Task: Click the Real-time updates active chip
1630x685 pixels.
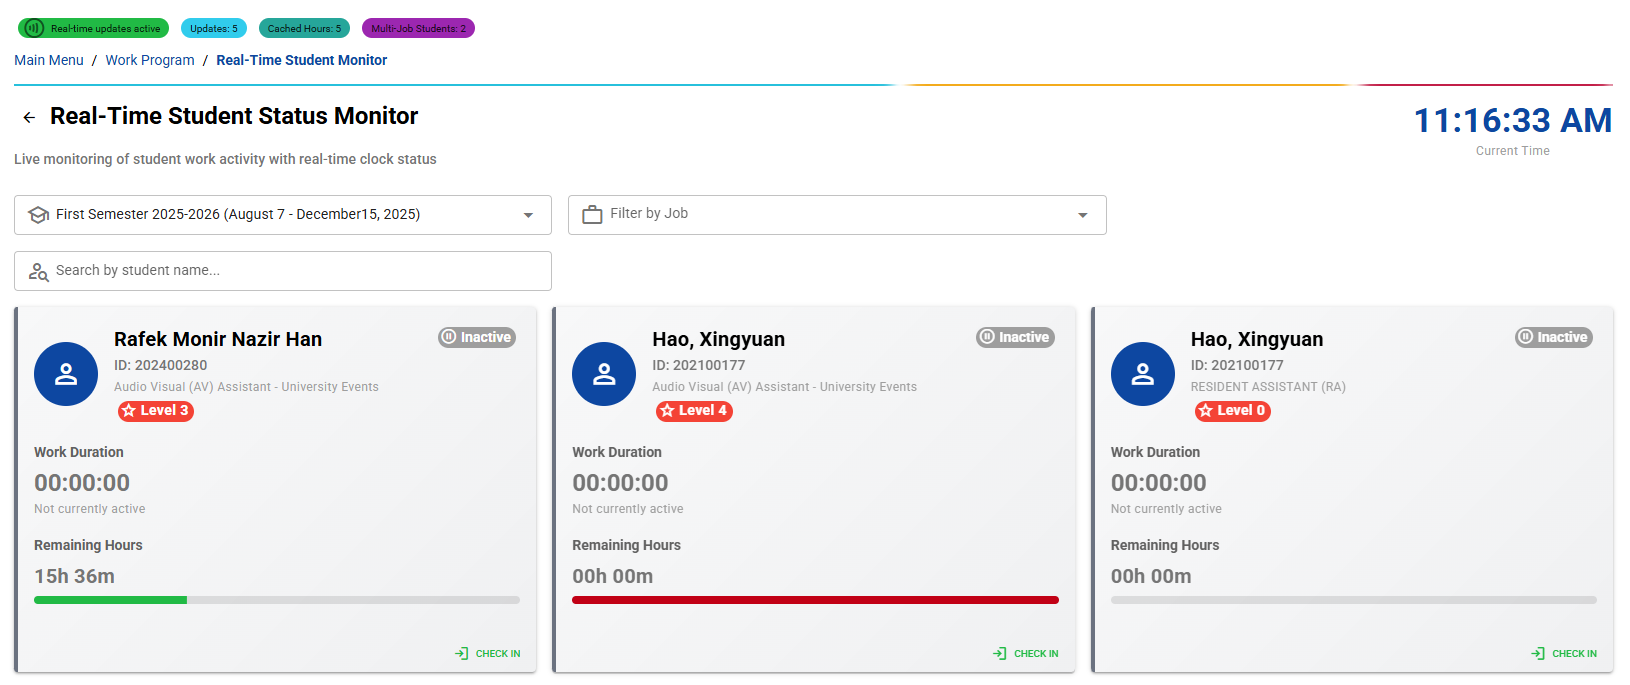Action: 93,28
